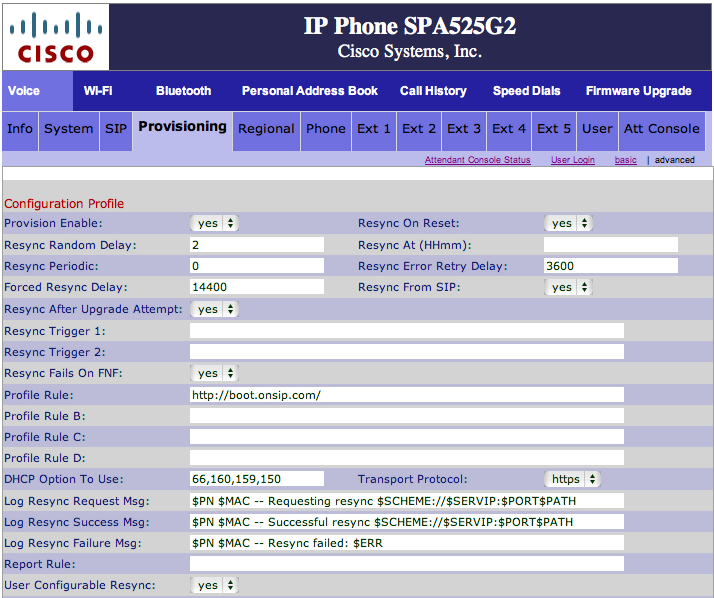Click the advanced view label
The height and width of the screenshot is (598, 714).
pyautogui.click(x=674, y=160)
